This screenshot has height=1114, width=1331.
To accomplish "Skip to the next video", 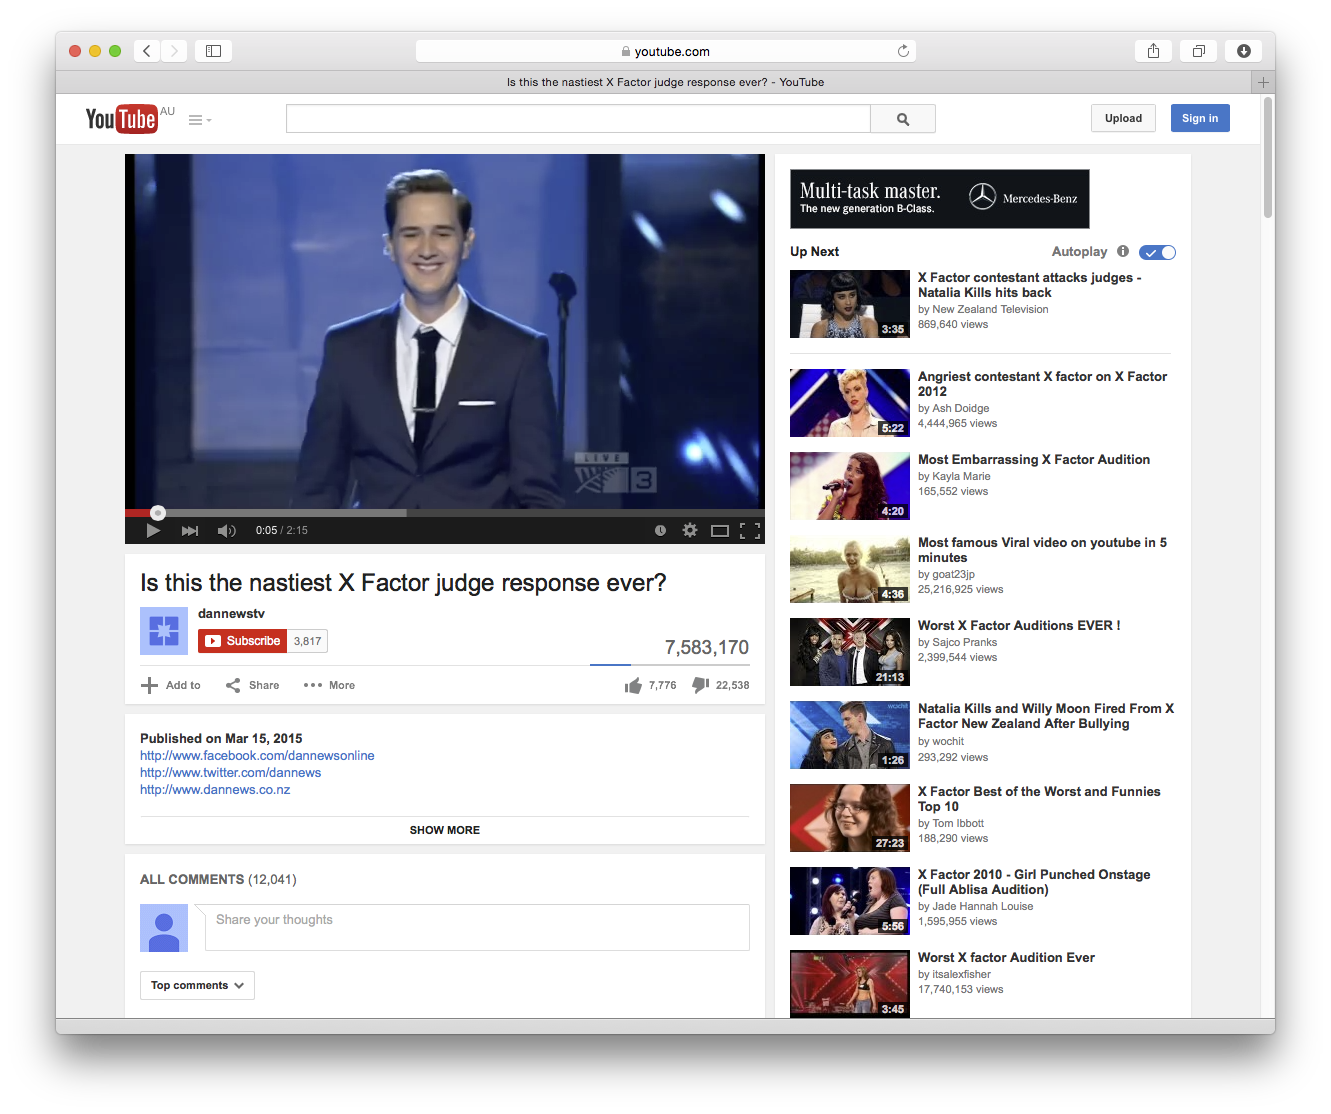I will pos(190,531).
